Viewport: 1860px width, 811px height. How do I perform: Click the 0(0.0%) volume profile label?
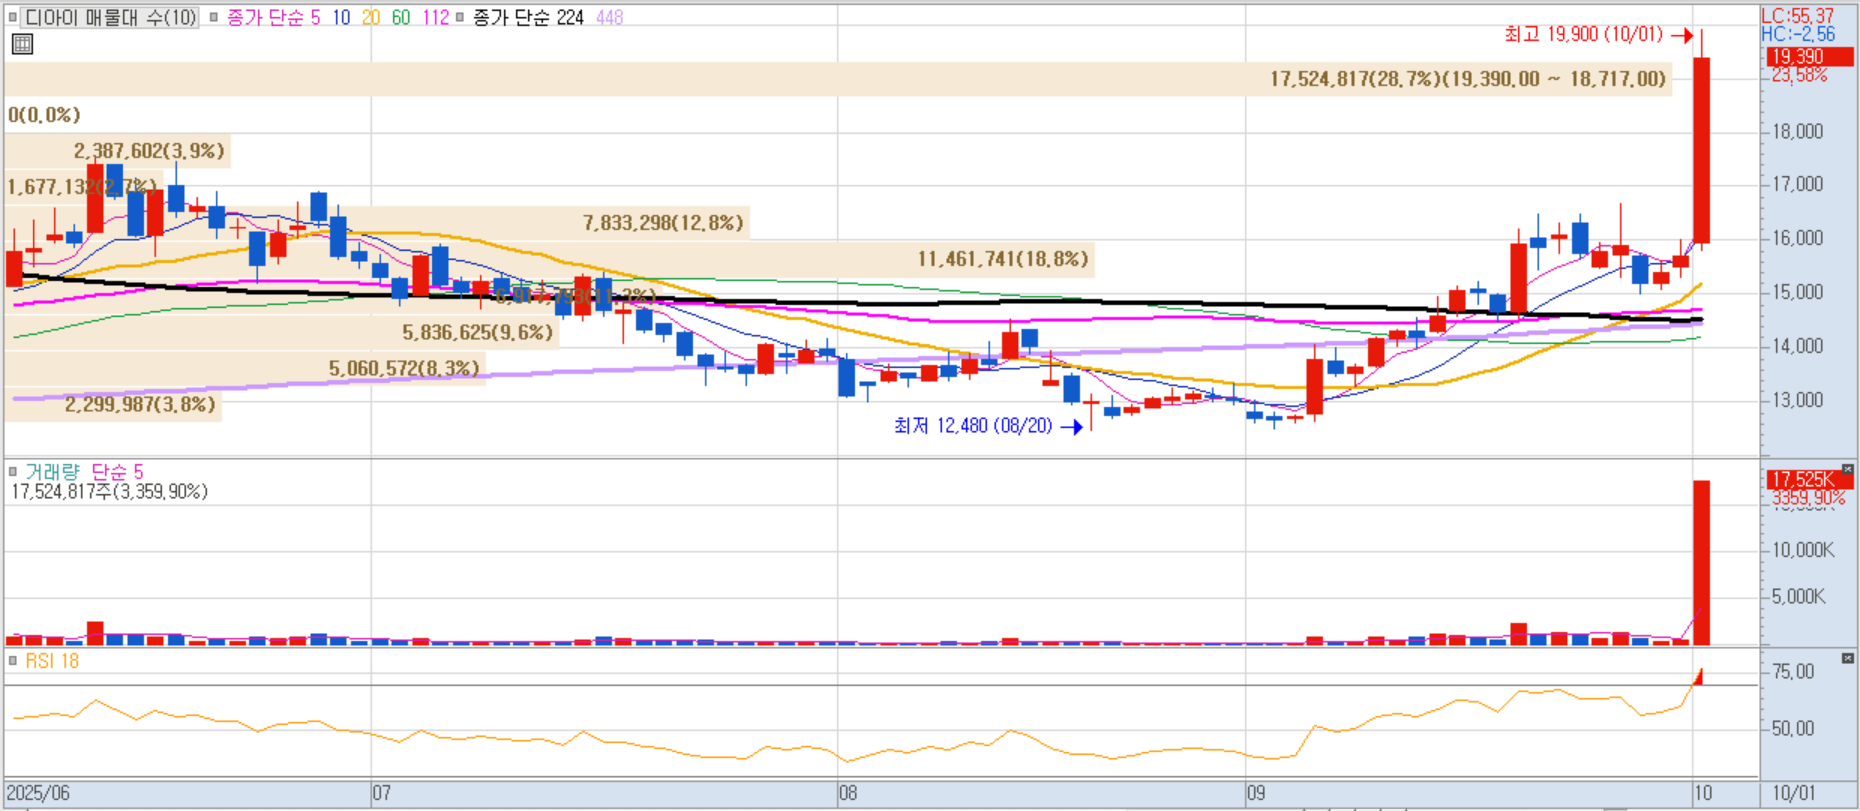tap(44, 114)
